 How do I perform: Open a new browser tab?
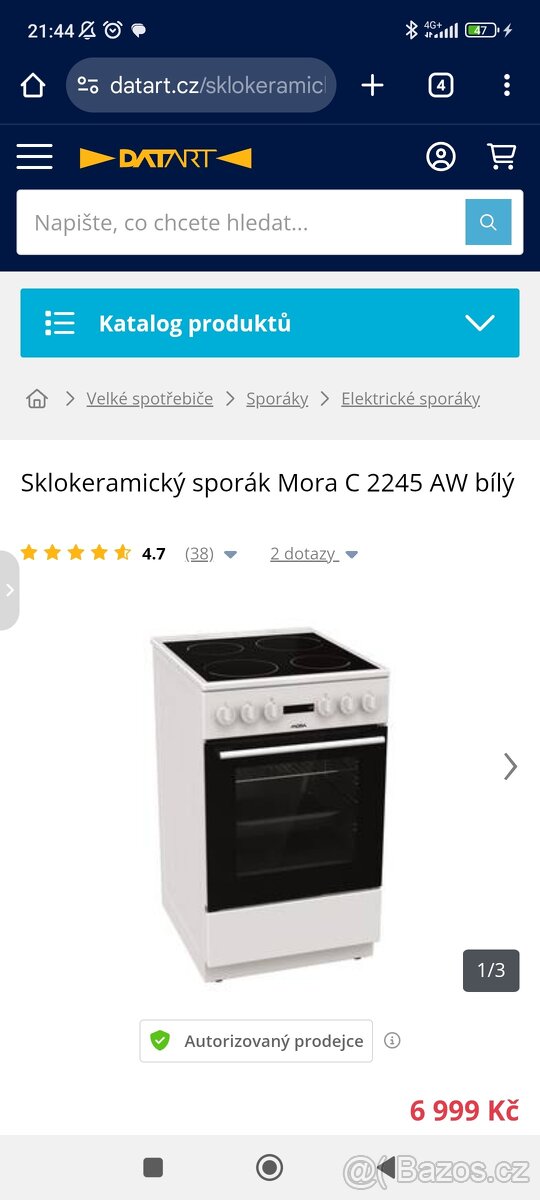click(372, 86)
